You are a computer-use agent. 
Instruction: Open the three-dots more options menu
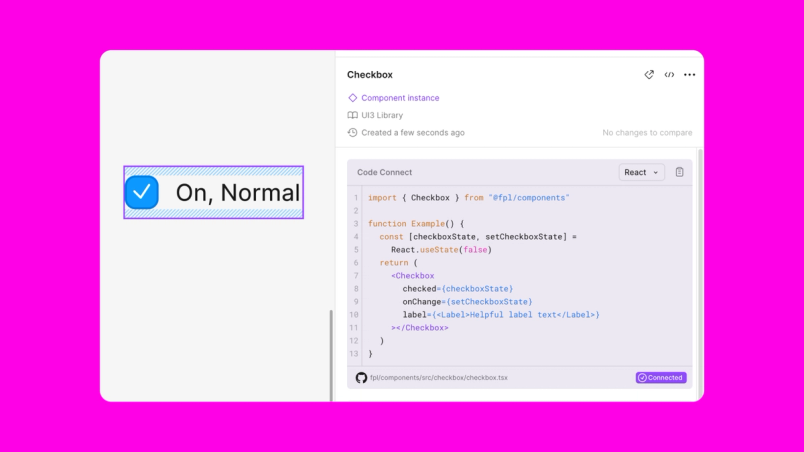[690, 75]
